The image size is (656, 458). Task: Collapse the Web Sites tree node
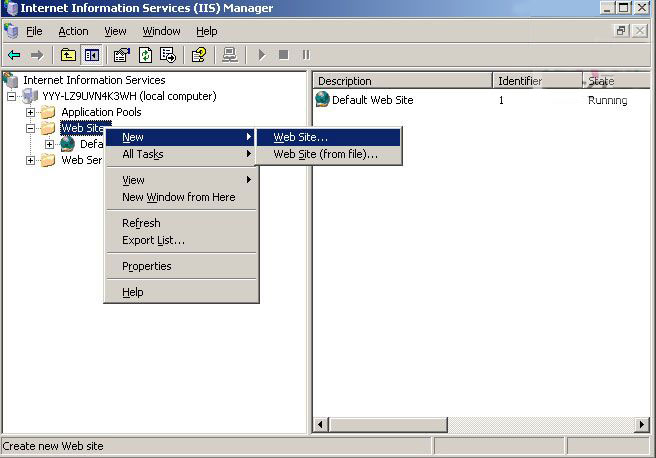30,128
